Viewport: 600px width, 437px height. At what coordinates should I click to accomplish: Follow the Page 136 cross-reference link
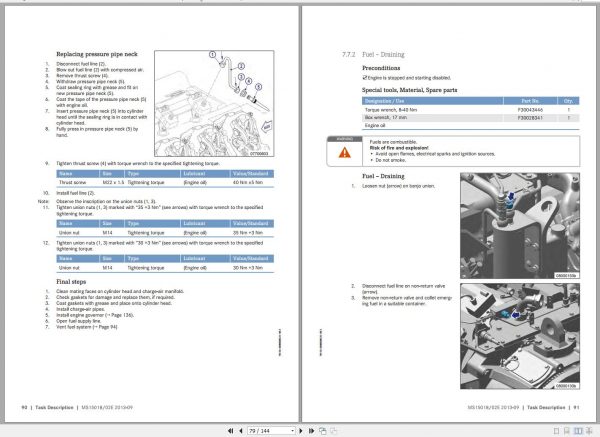pyautogui.click(x=121, y=315)
